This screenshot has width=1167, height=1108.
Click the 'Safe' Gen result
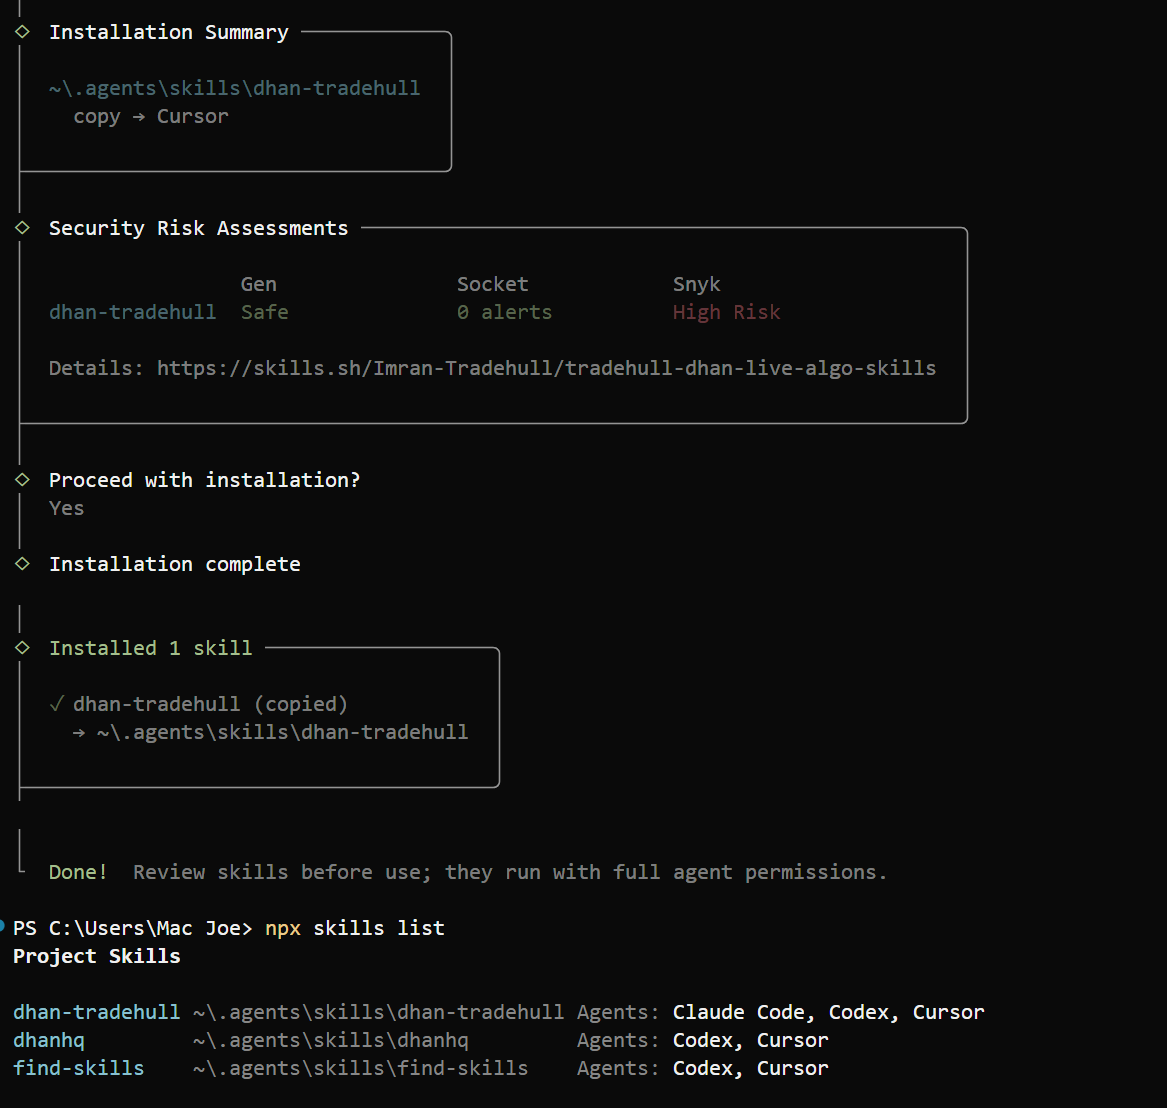[x=265, y=313]
